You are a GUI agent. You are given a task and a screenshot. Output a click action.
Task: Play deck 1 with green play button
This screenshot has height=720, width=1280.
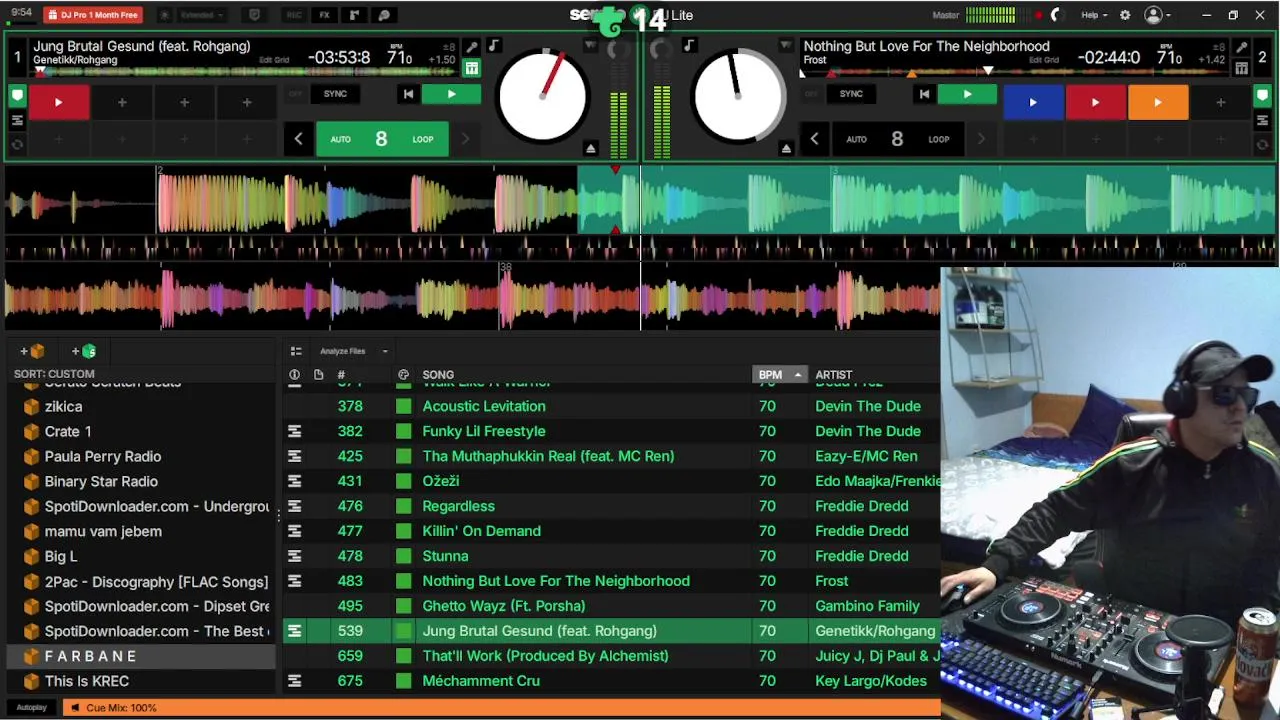451,94
